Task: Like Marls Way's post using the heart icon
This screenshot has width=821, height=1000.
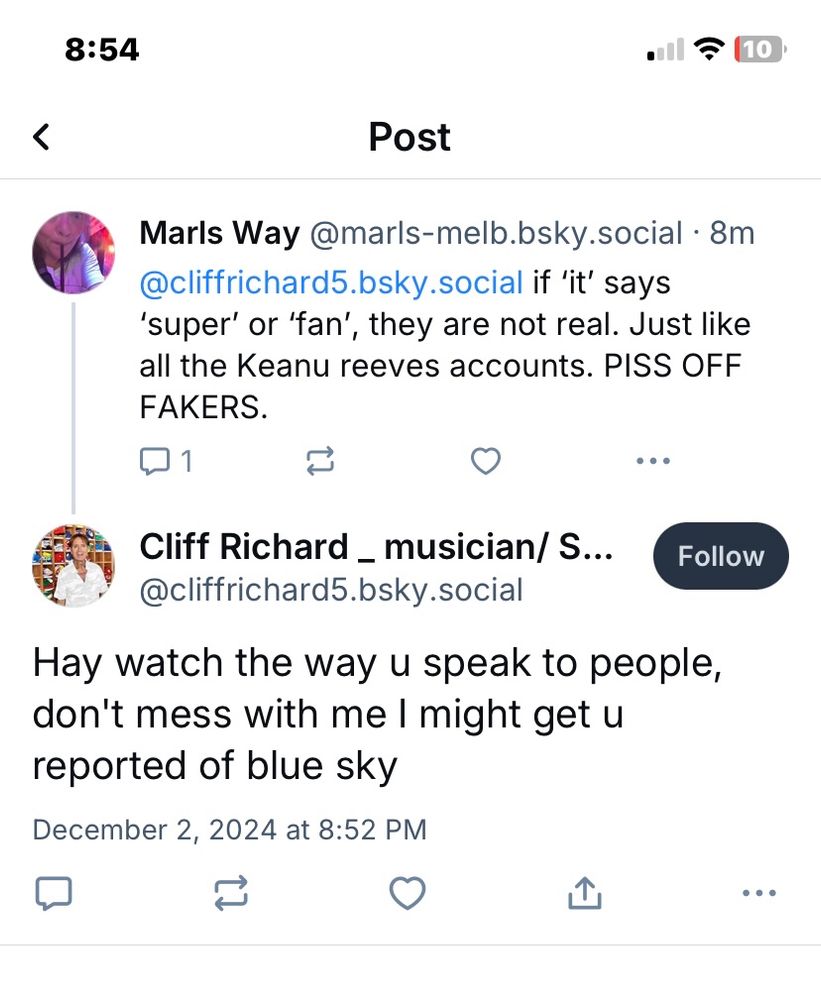Action: click(486, 461)
